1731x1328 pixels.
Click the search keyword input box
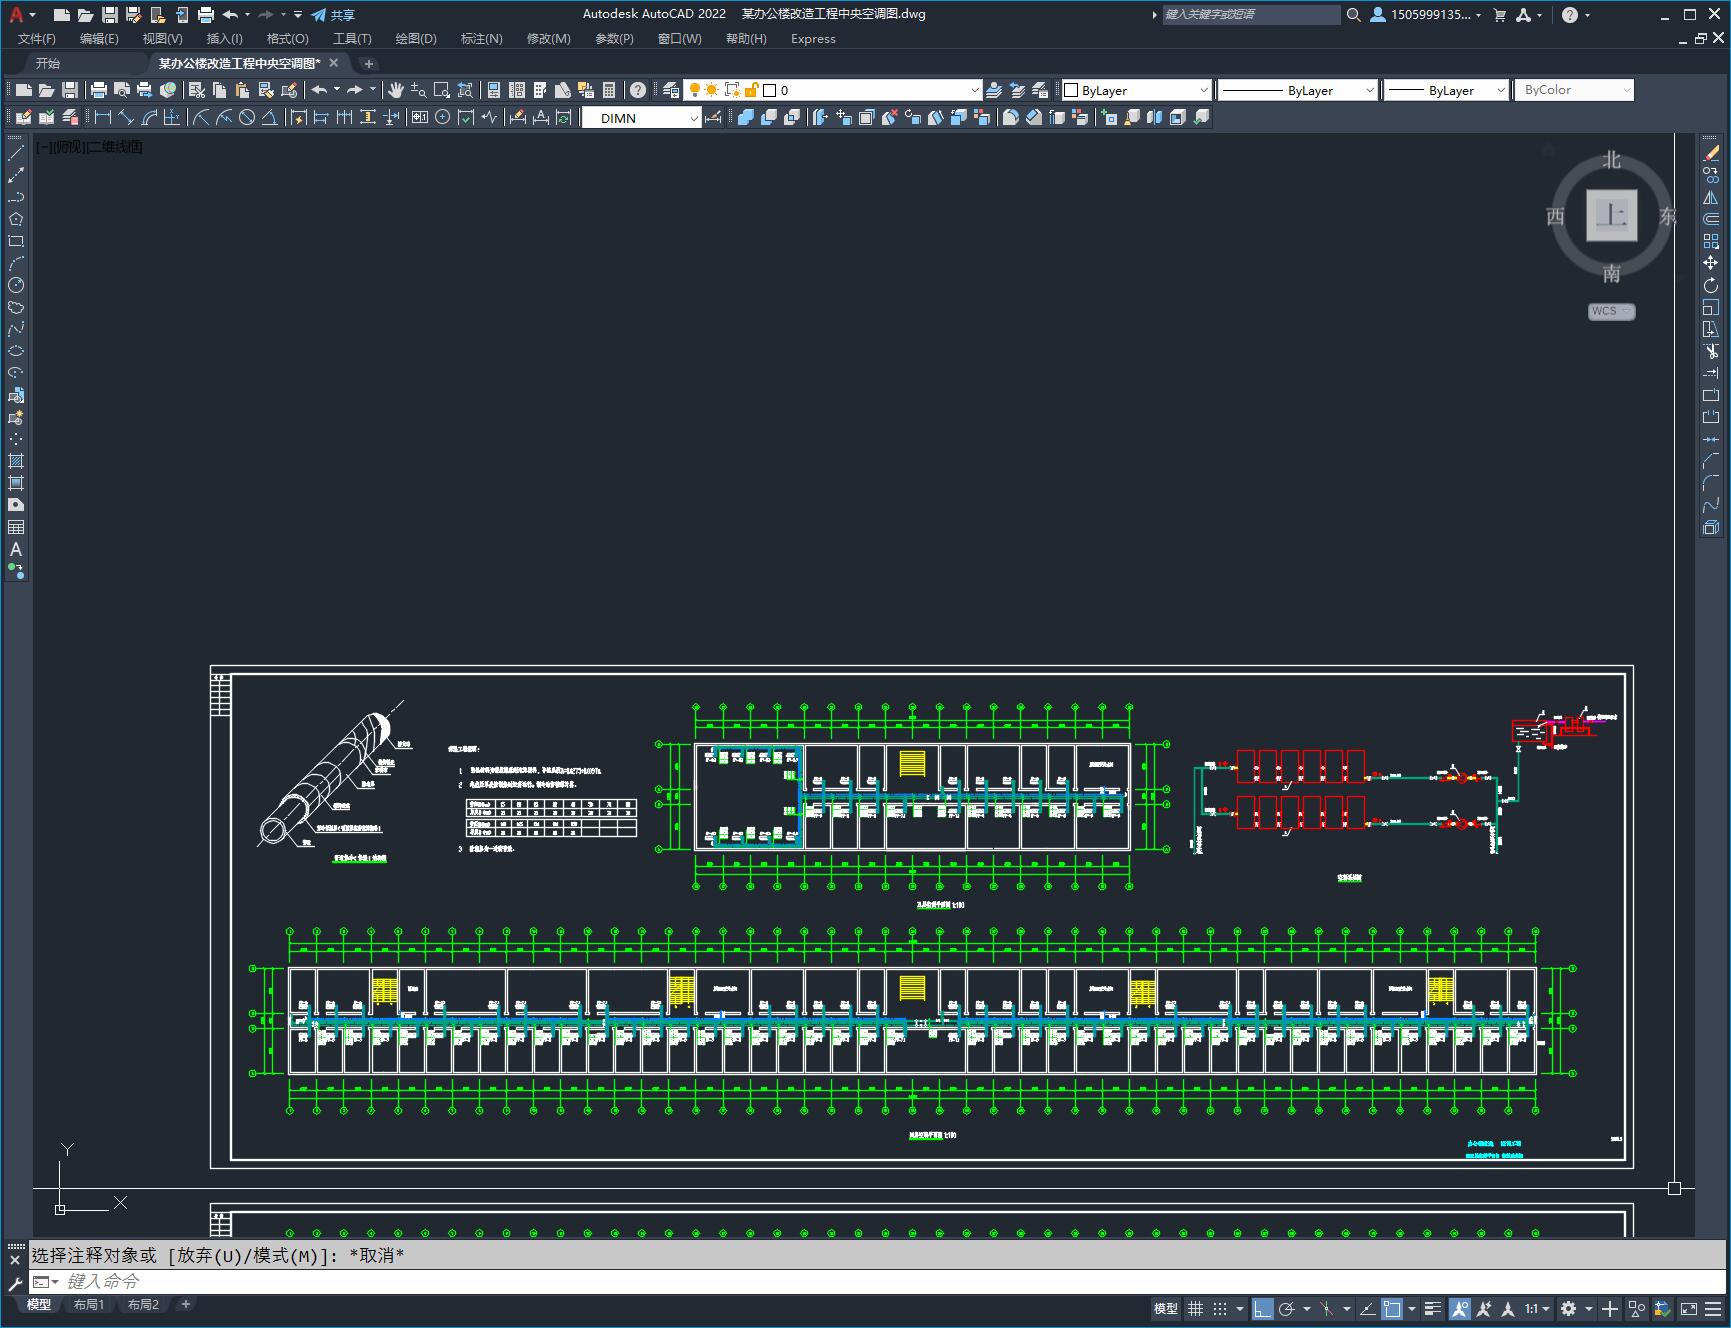tap(1251, 14)
